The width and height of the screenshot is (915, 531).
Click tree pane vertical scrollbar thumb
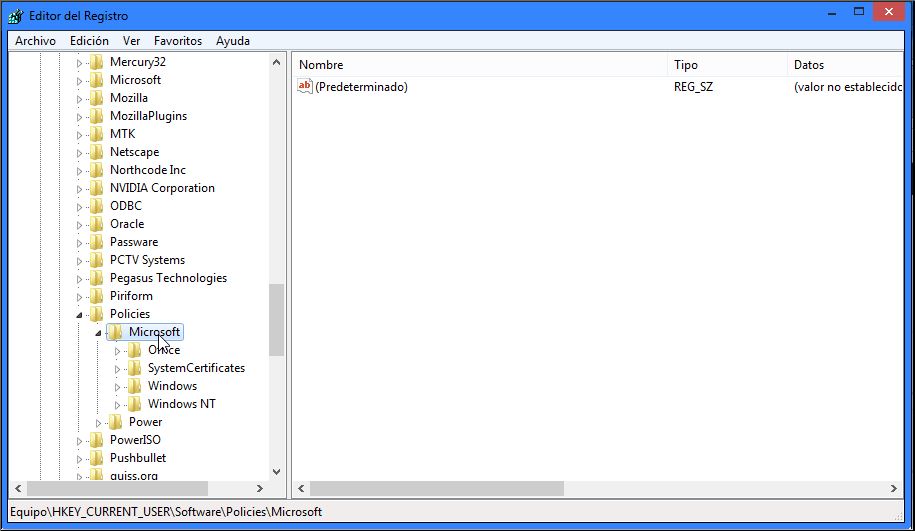[277, 320]
